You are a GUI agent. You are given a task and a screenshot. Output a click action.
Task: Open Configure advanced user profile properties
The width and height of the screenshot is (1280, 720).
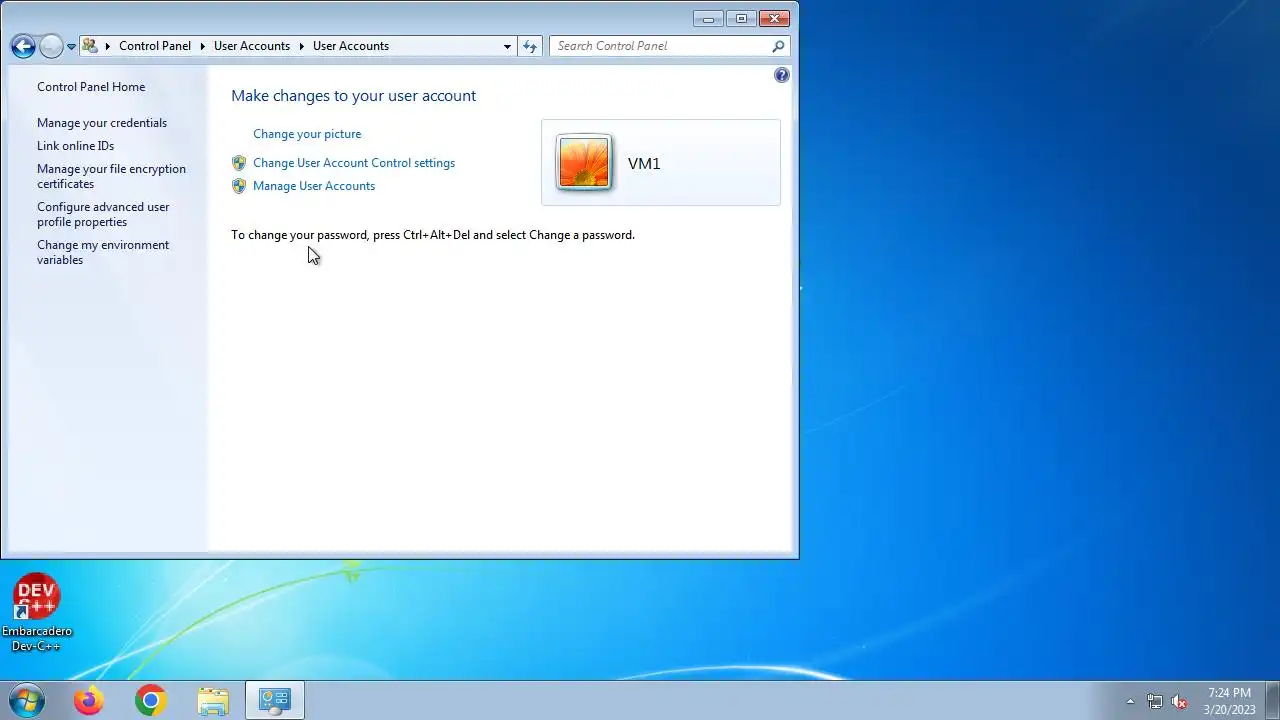pos(103,214)
